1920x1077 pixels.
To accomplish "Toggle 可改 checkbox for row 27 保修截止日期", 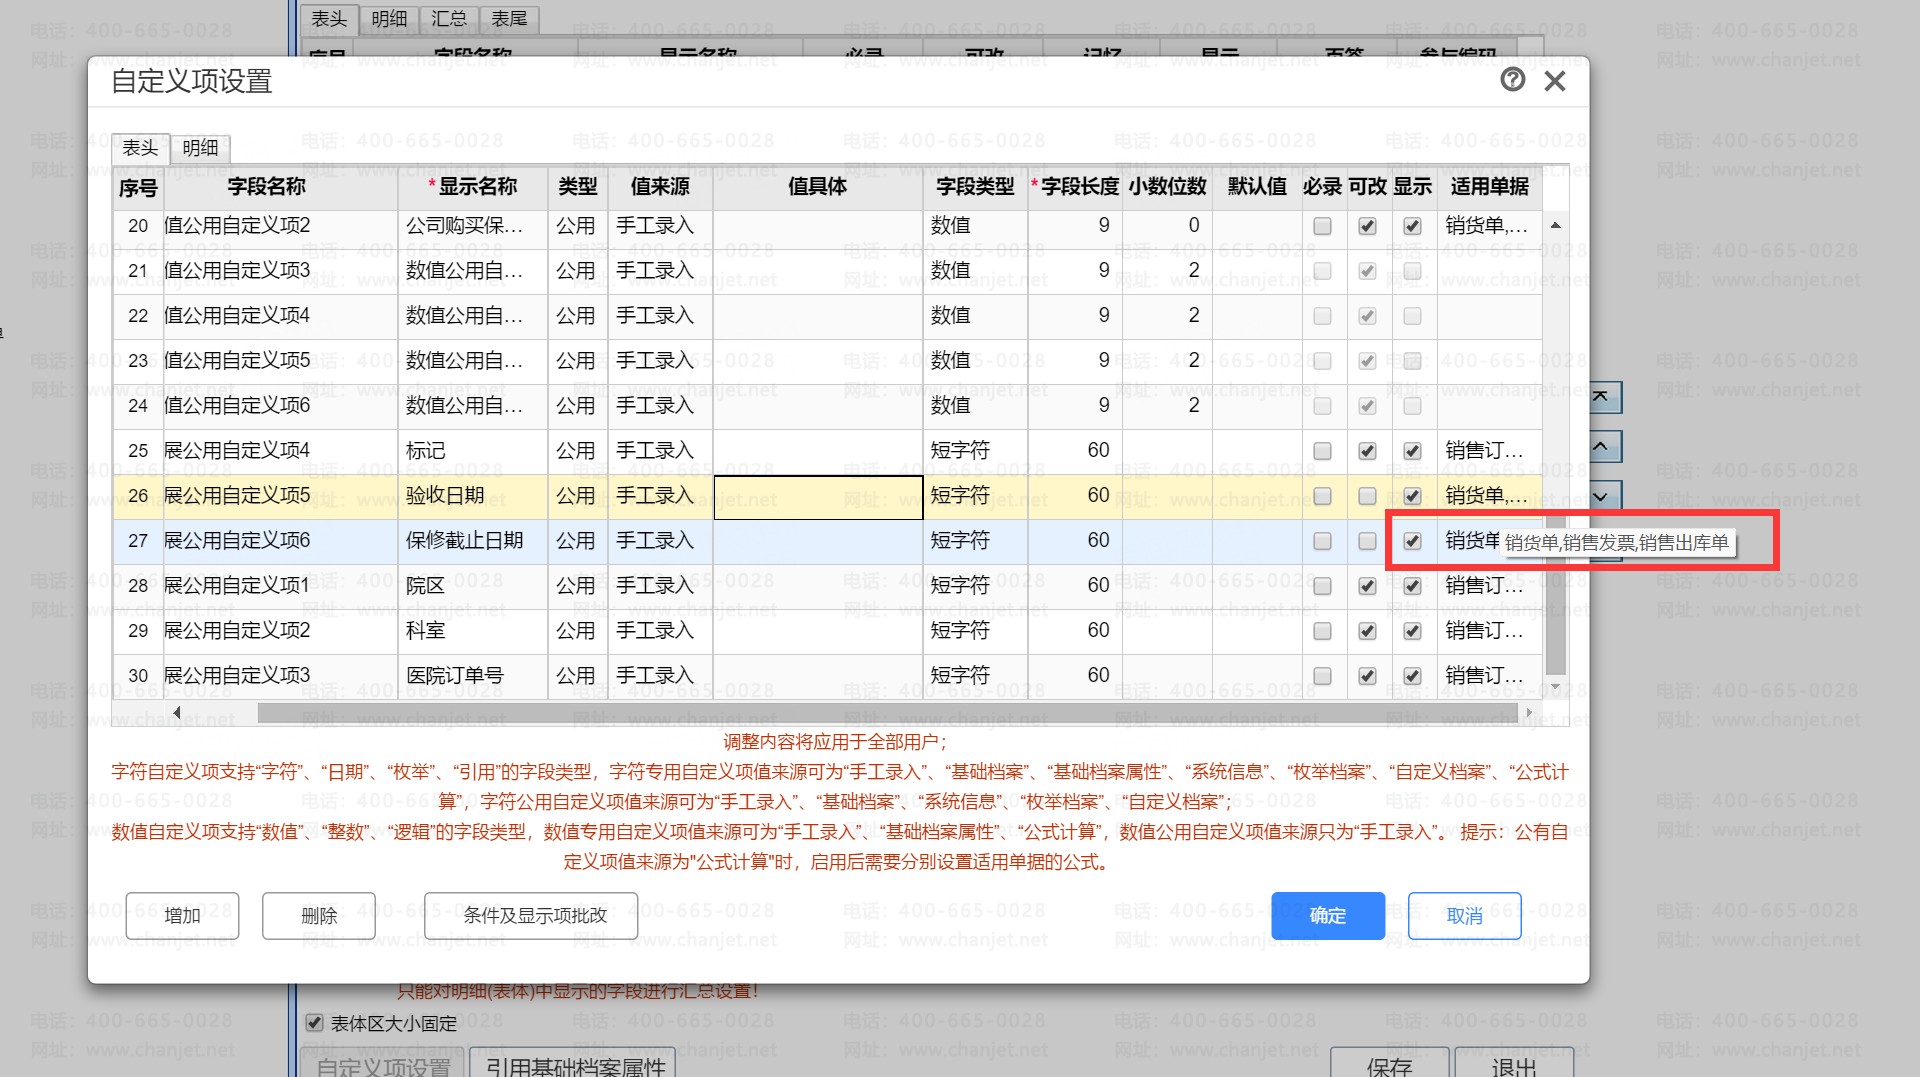I will point(1367,541).
